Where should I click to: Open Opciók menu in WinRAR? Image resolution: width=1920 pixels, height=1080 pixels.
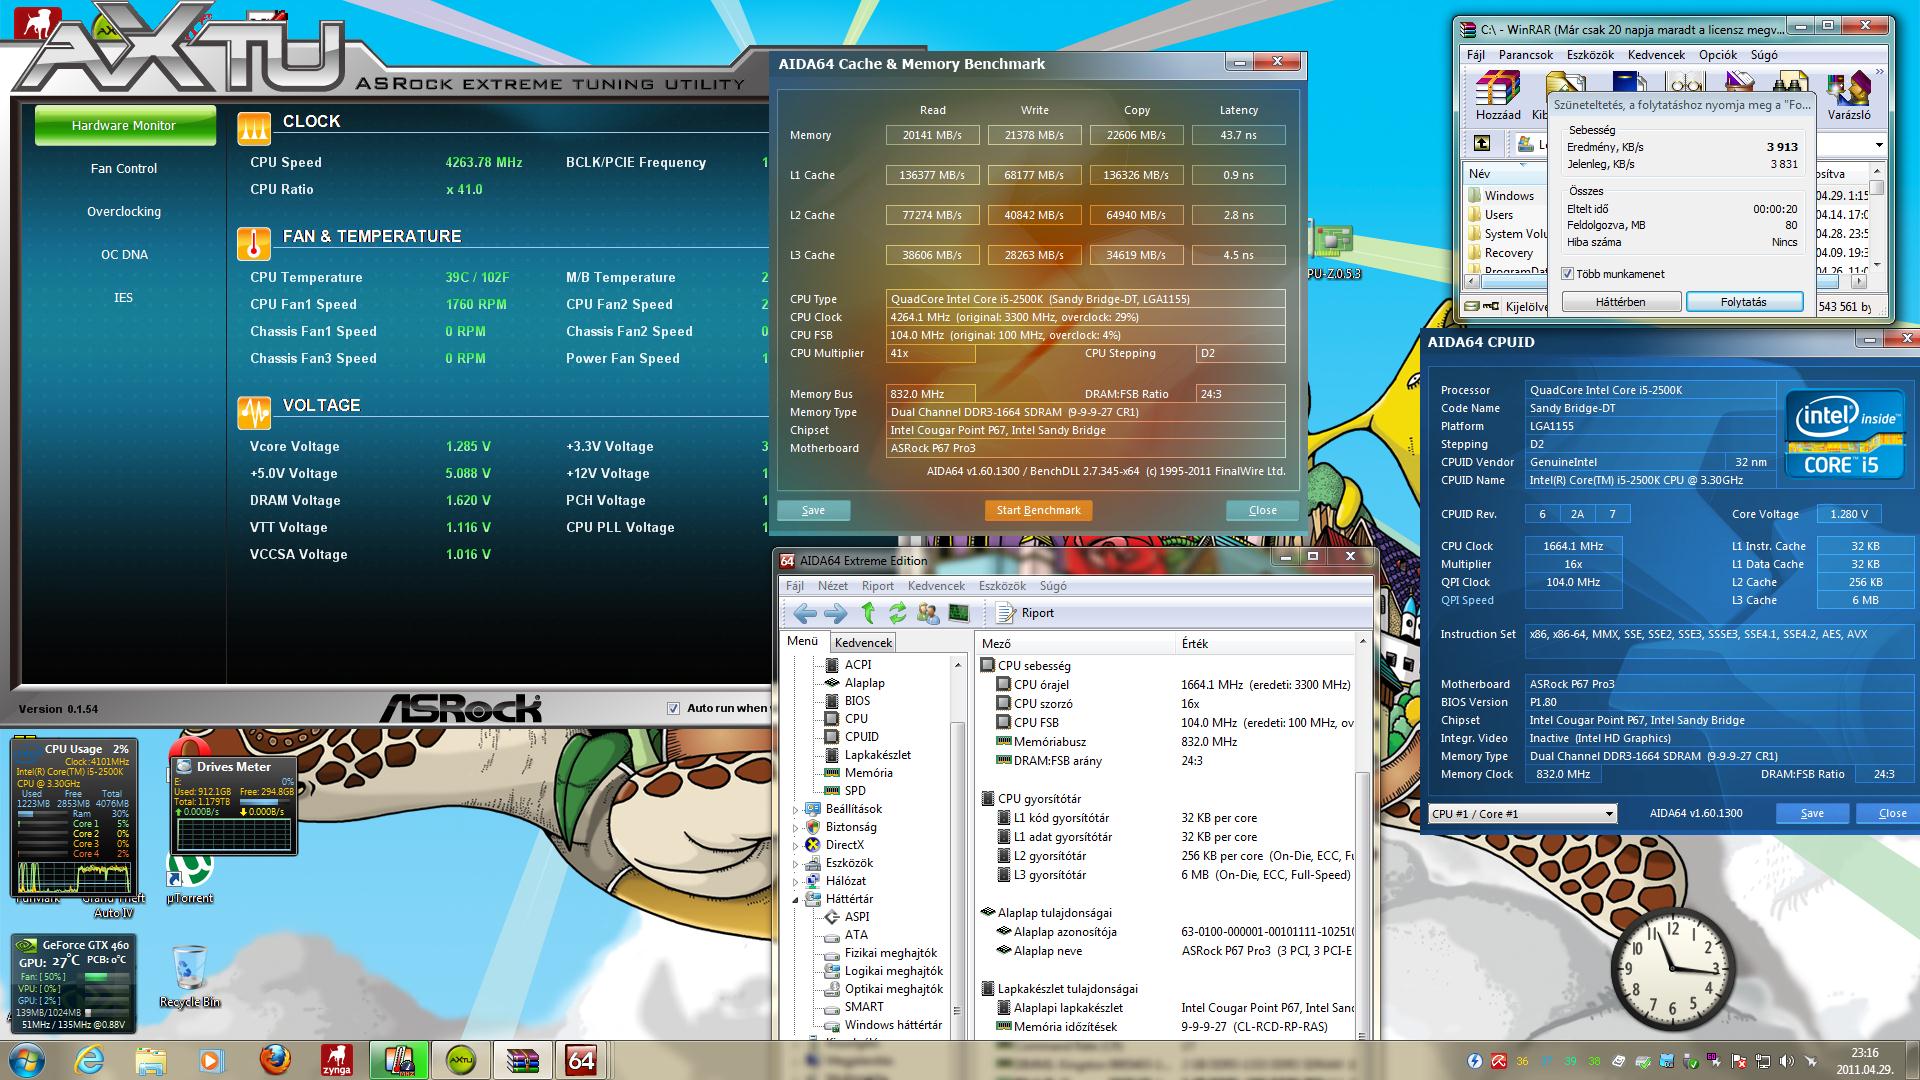[1718, 55]
